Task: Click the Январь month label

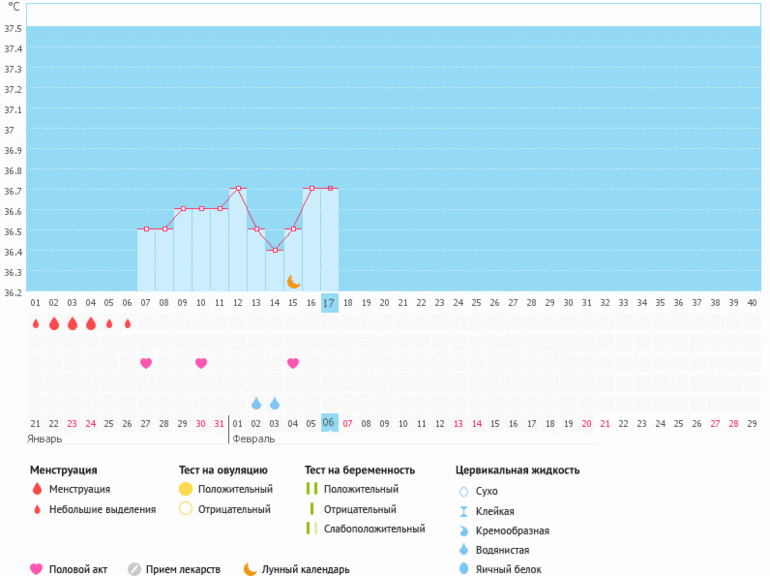Action: click(45, 438)
